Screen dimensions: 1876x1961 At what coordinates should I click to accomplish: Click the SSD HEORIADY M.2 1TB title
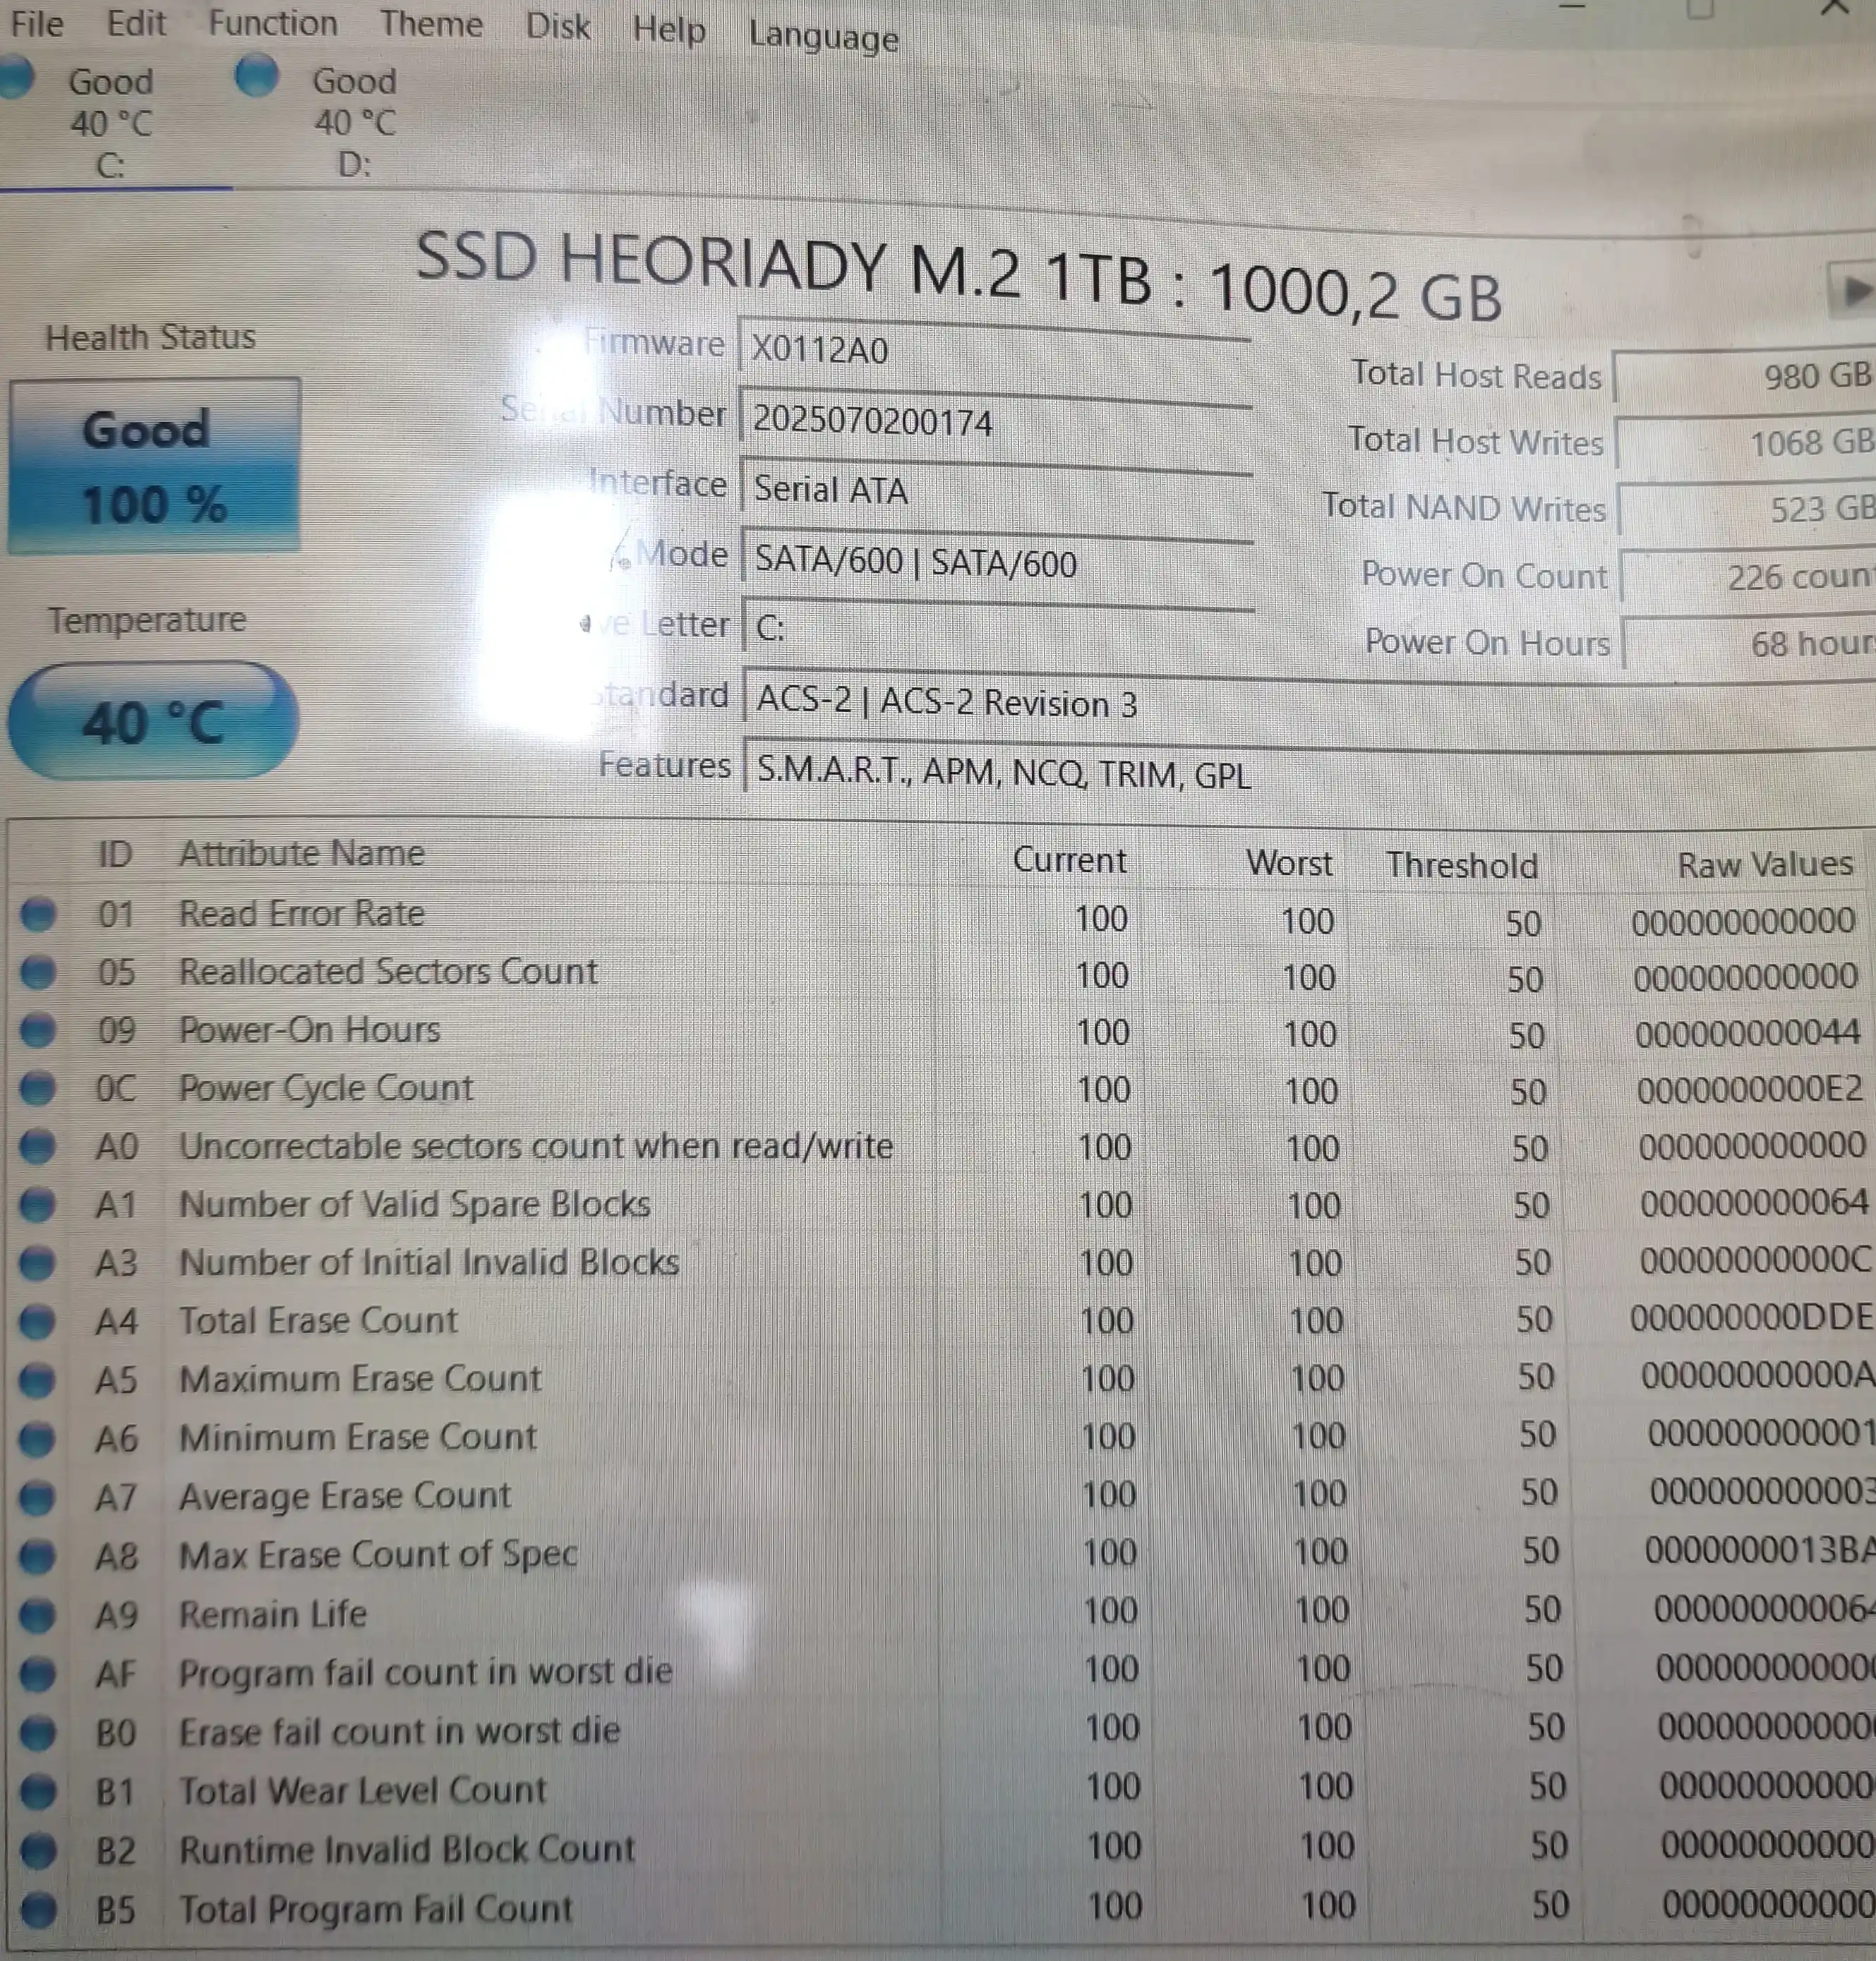click(x=958, y=277)
